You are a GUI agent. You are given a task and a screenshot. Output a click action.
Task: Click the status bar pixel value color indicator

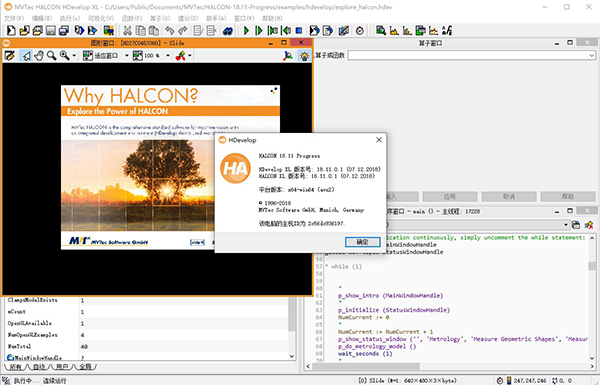(509, 380)
